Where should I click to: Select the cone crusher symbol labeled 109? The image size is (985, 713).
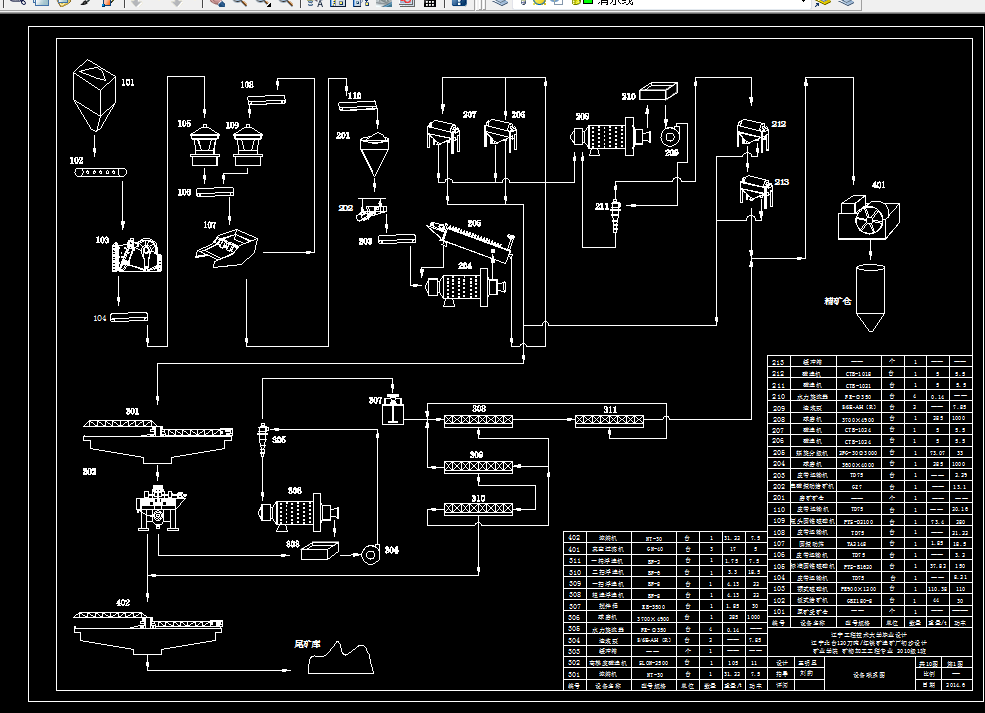[x=248, y=145]
